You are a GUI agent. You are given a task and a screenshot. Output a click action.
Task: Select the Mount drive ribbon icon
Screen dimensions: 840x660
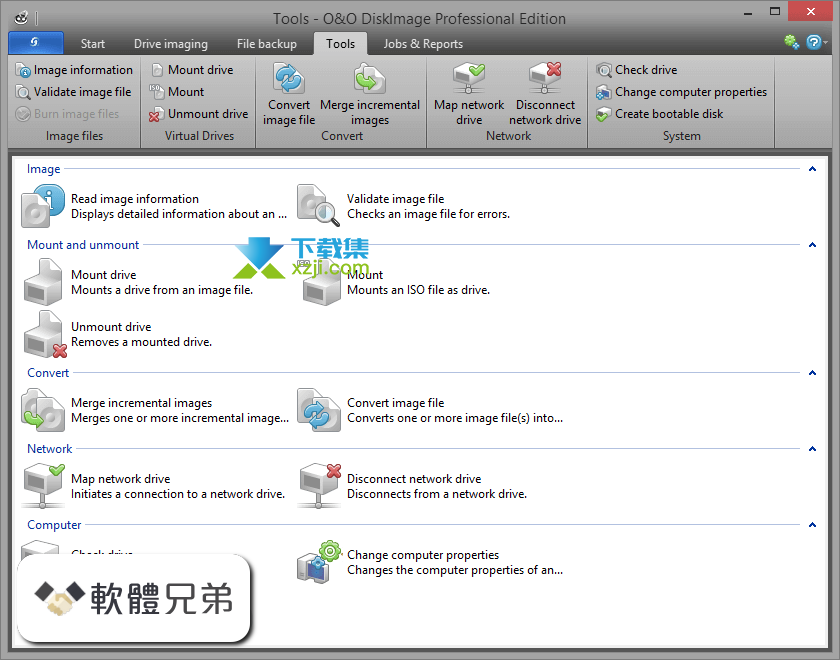[157, 70]
